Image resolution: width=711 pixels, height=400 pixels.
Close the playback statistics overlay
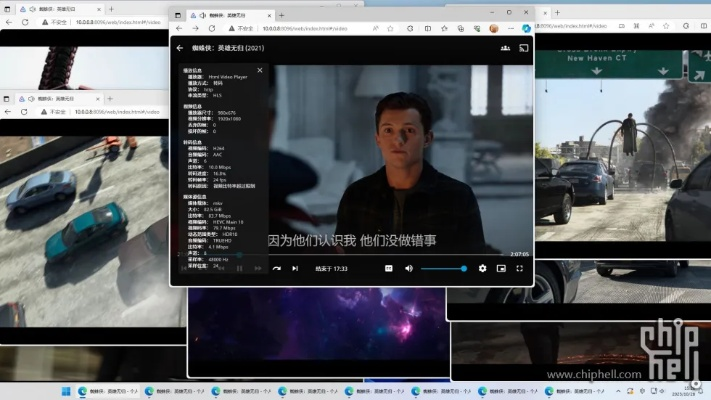[x=260, y=70]
